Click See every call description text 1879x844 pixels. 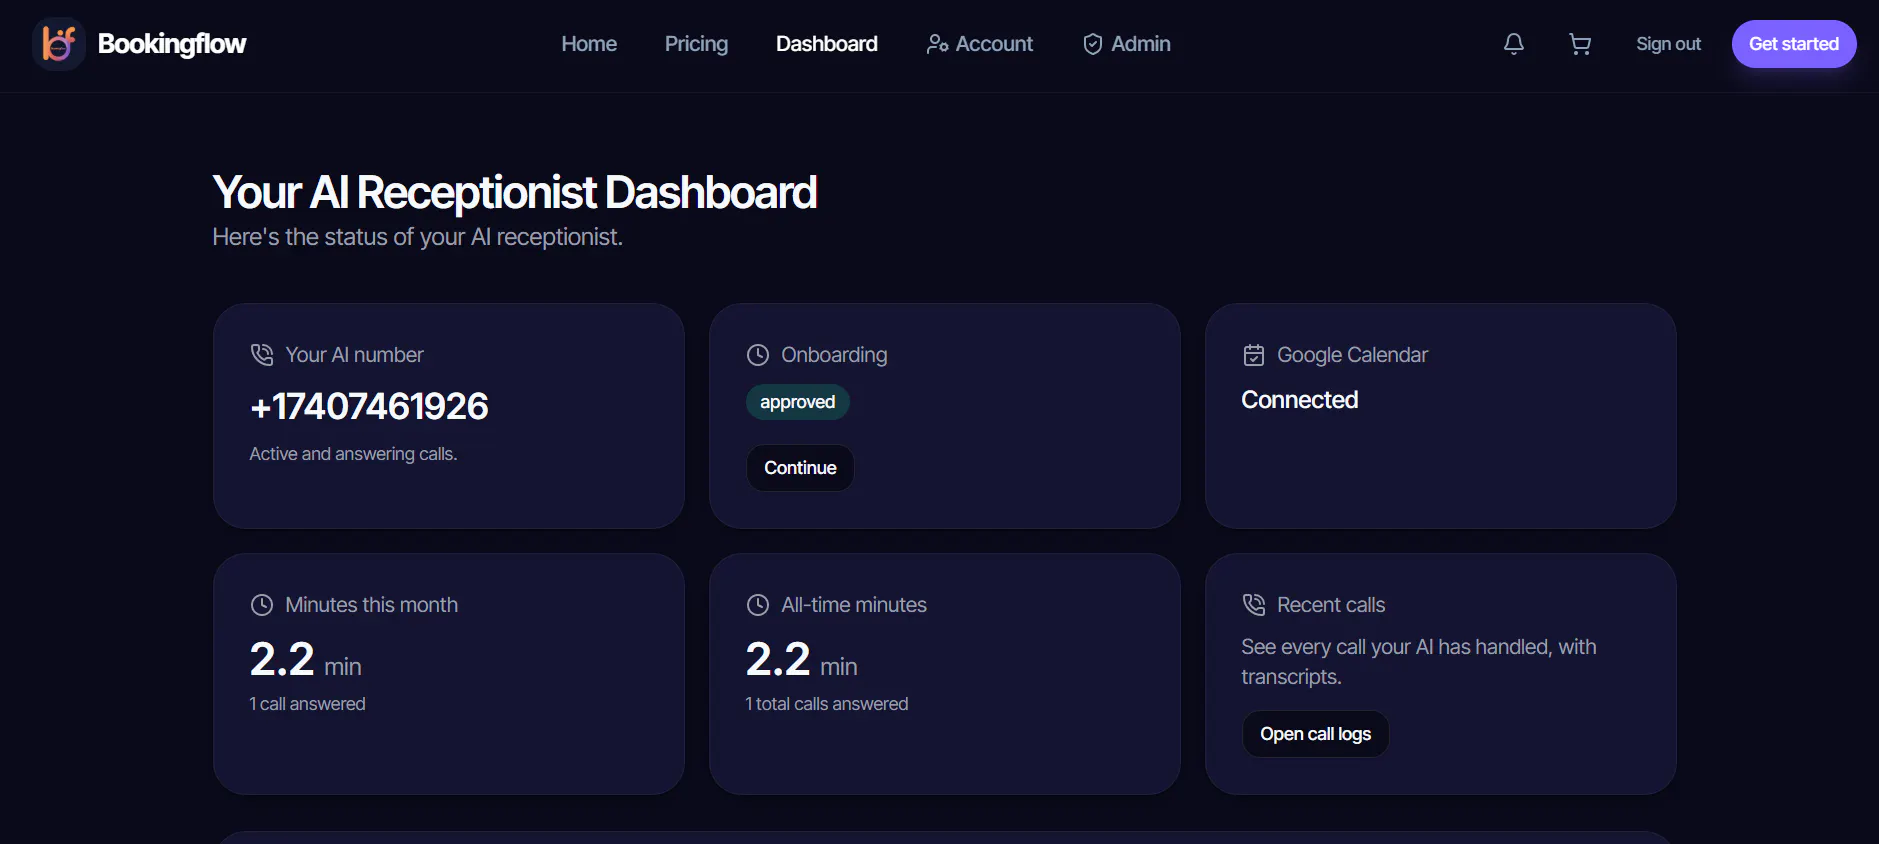1419,662
